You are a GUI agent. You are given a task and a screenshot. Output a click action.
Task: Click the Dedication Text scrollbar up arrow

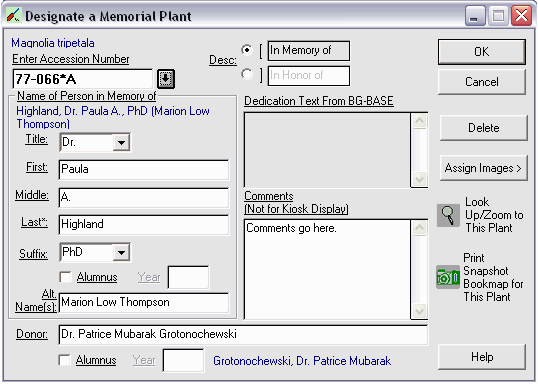[x=419, y=121]
